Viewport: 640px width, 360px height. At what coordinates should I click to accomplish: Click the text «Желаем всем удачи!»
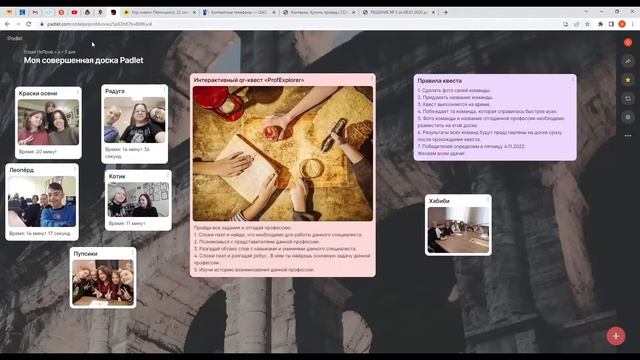point(441,153)
